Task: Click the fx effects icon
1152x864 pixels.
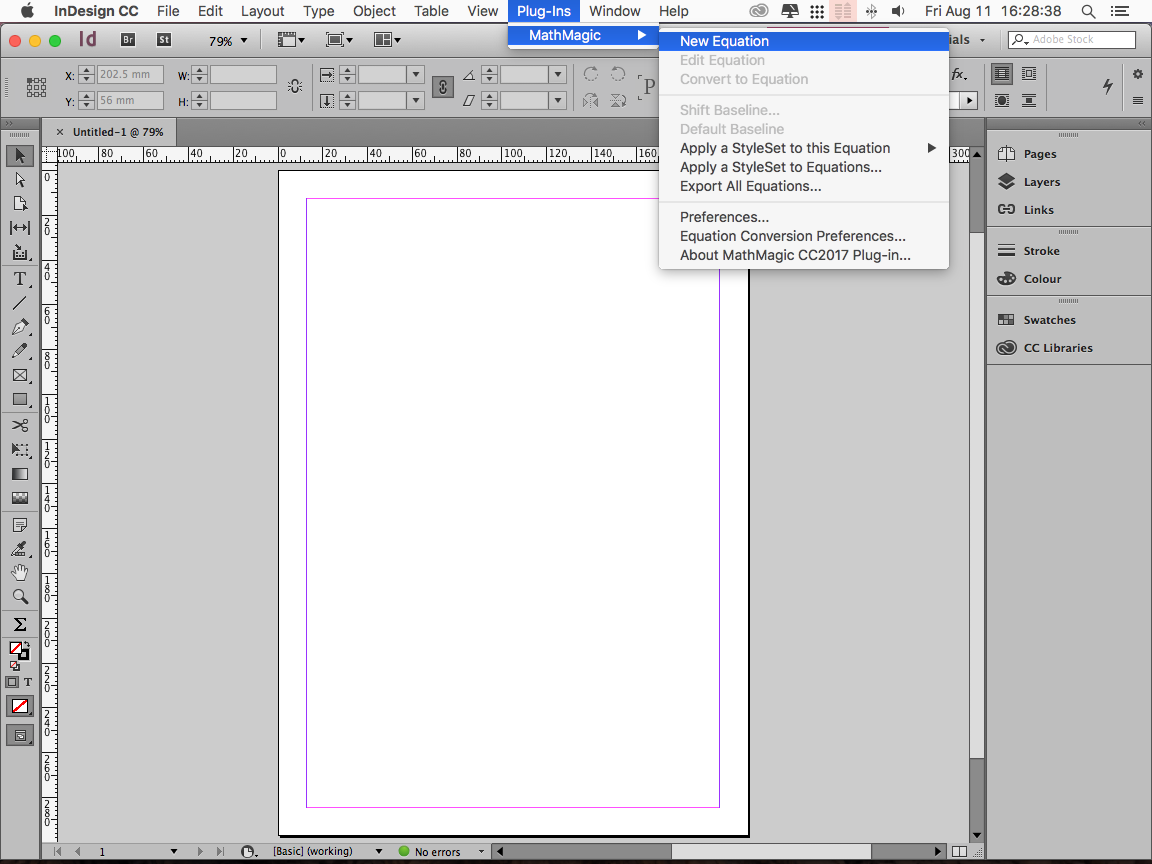Action: tap(958, 73)
